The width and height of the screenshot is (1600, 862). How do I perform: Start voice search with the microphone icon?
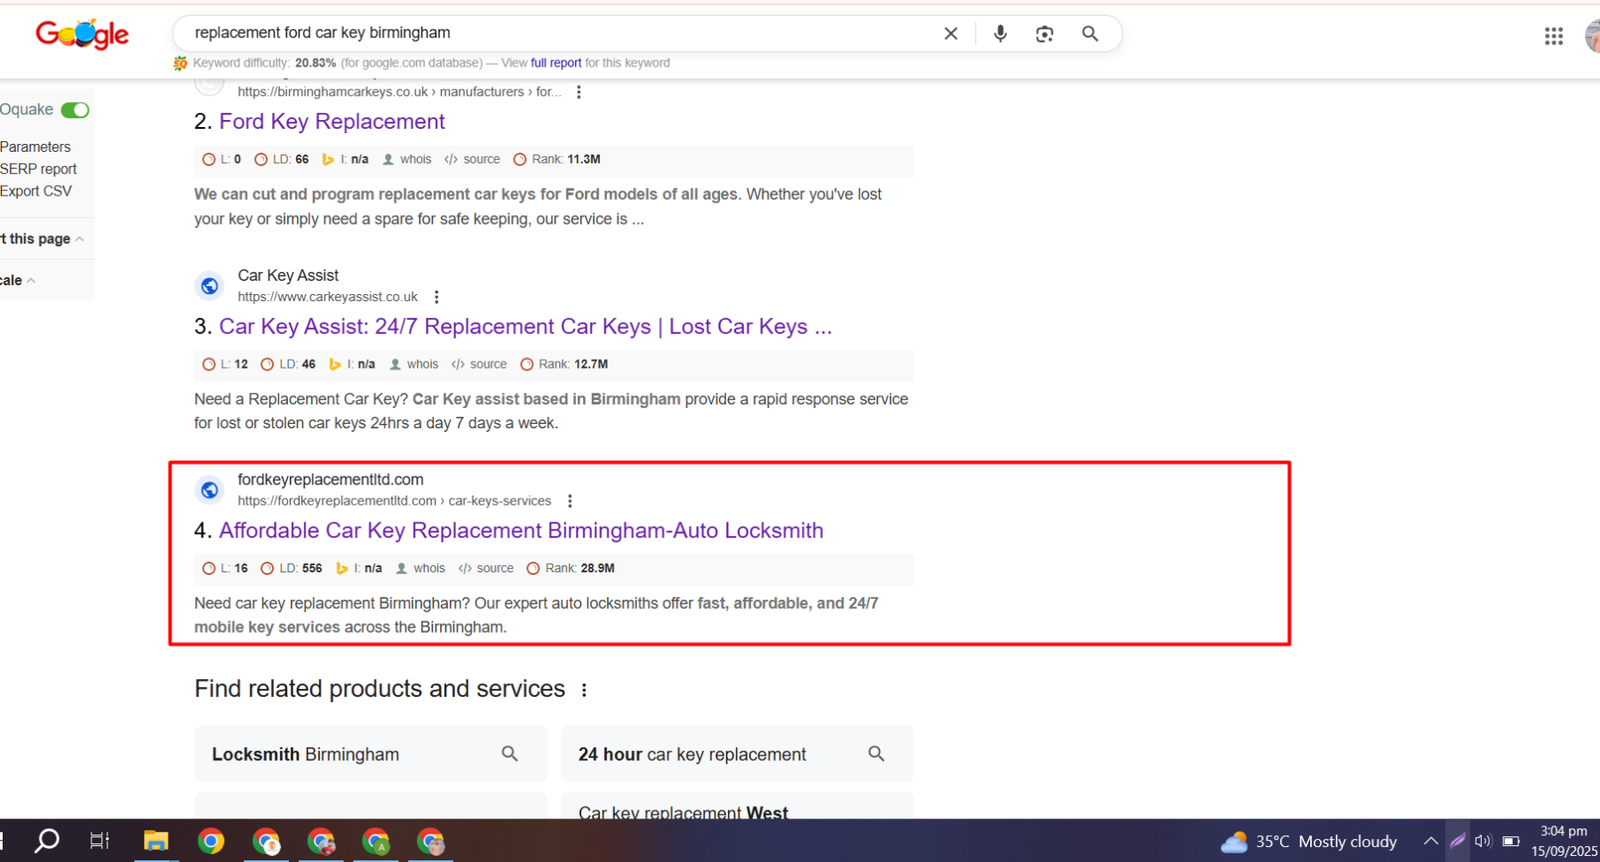coord(1000,34)
